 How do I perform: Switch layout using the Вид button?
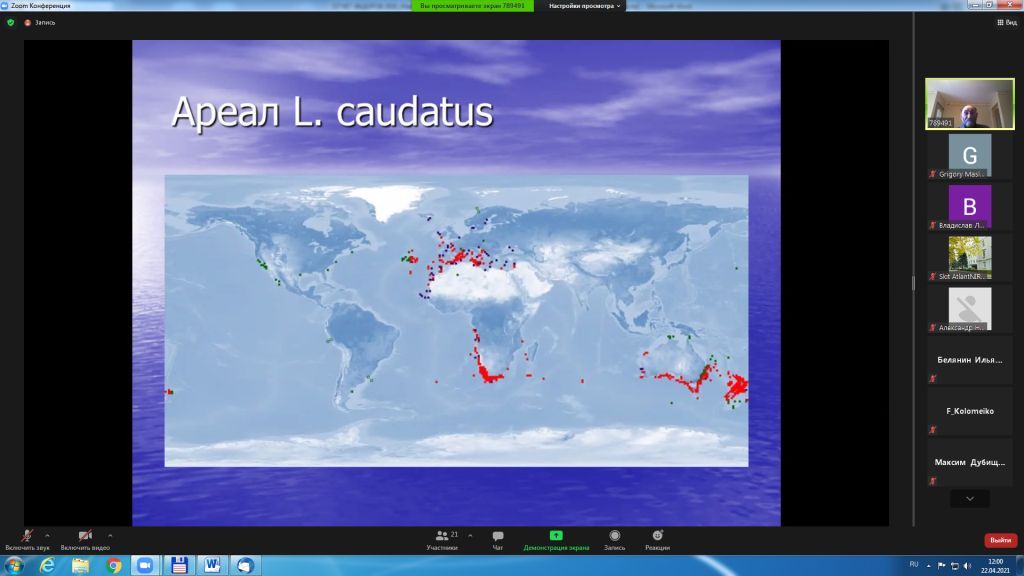pyautogui.click(x=1005, y=22)
